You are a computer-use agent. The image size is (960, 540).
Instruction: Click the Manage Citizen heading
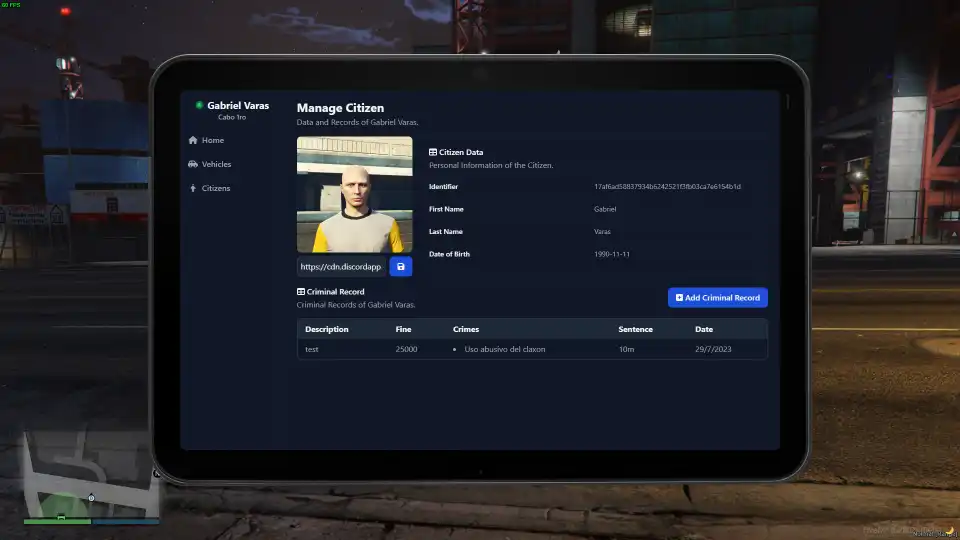tap(340, 108)
